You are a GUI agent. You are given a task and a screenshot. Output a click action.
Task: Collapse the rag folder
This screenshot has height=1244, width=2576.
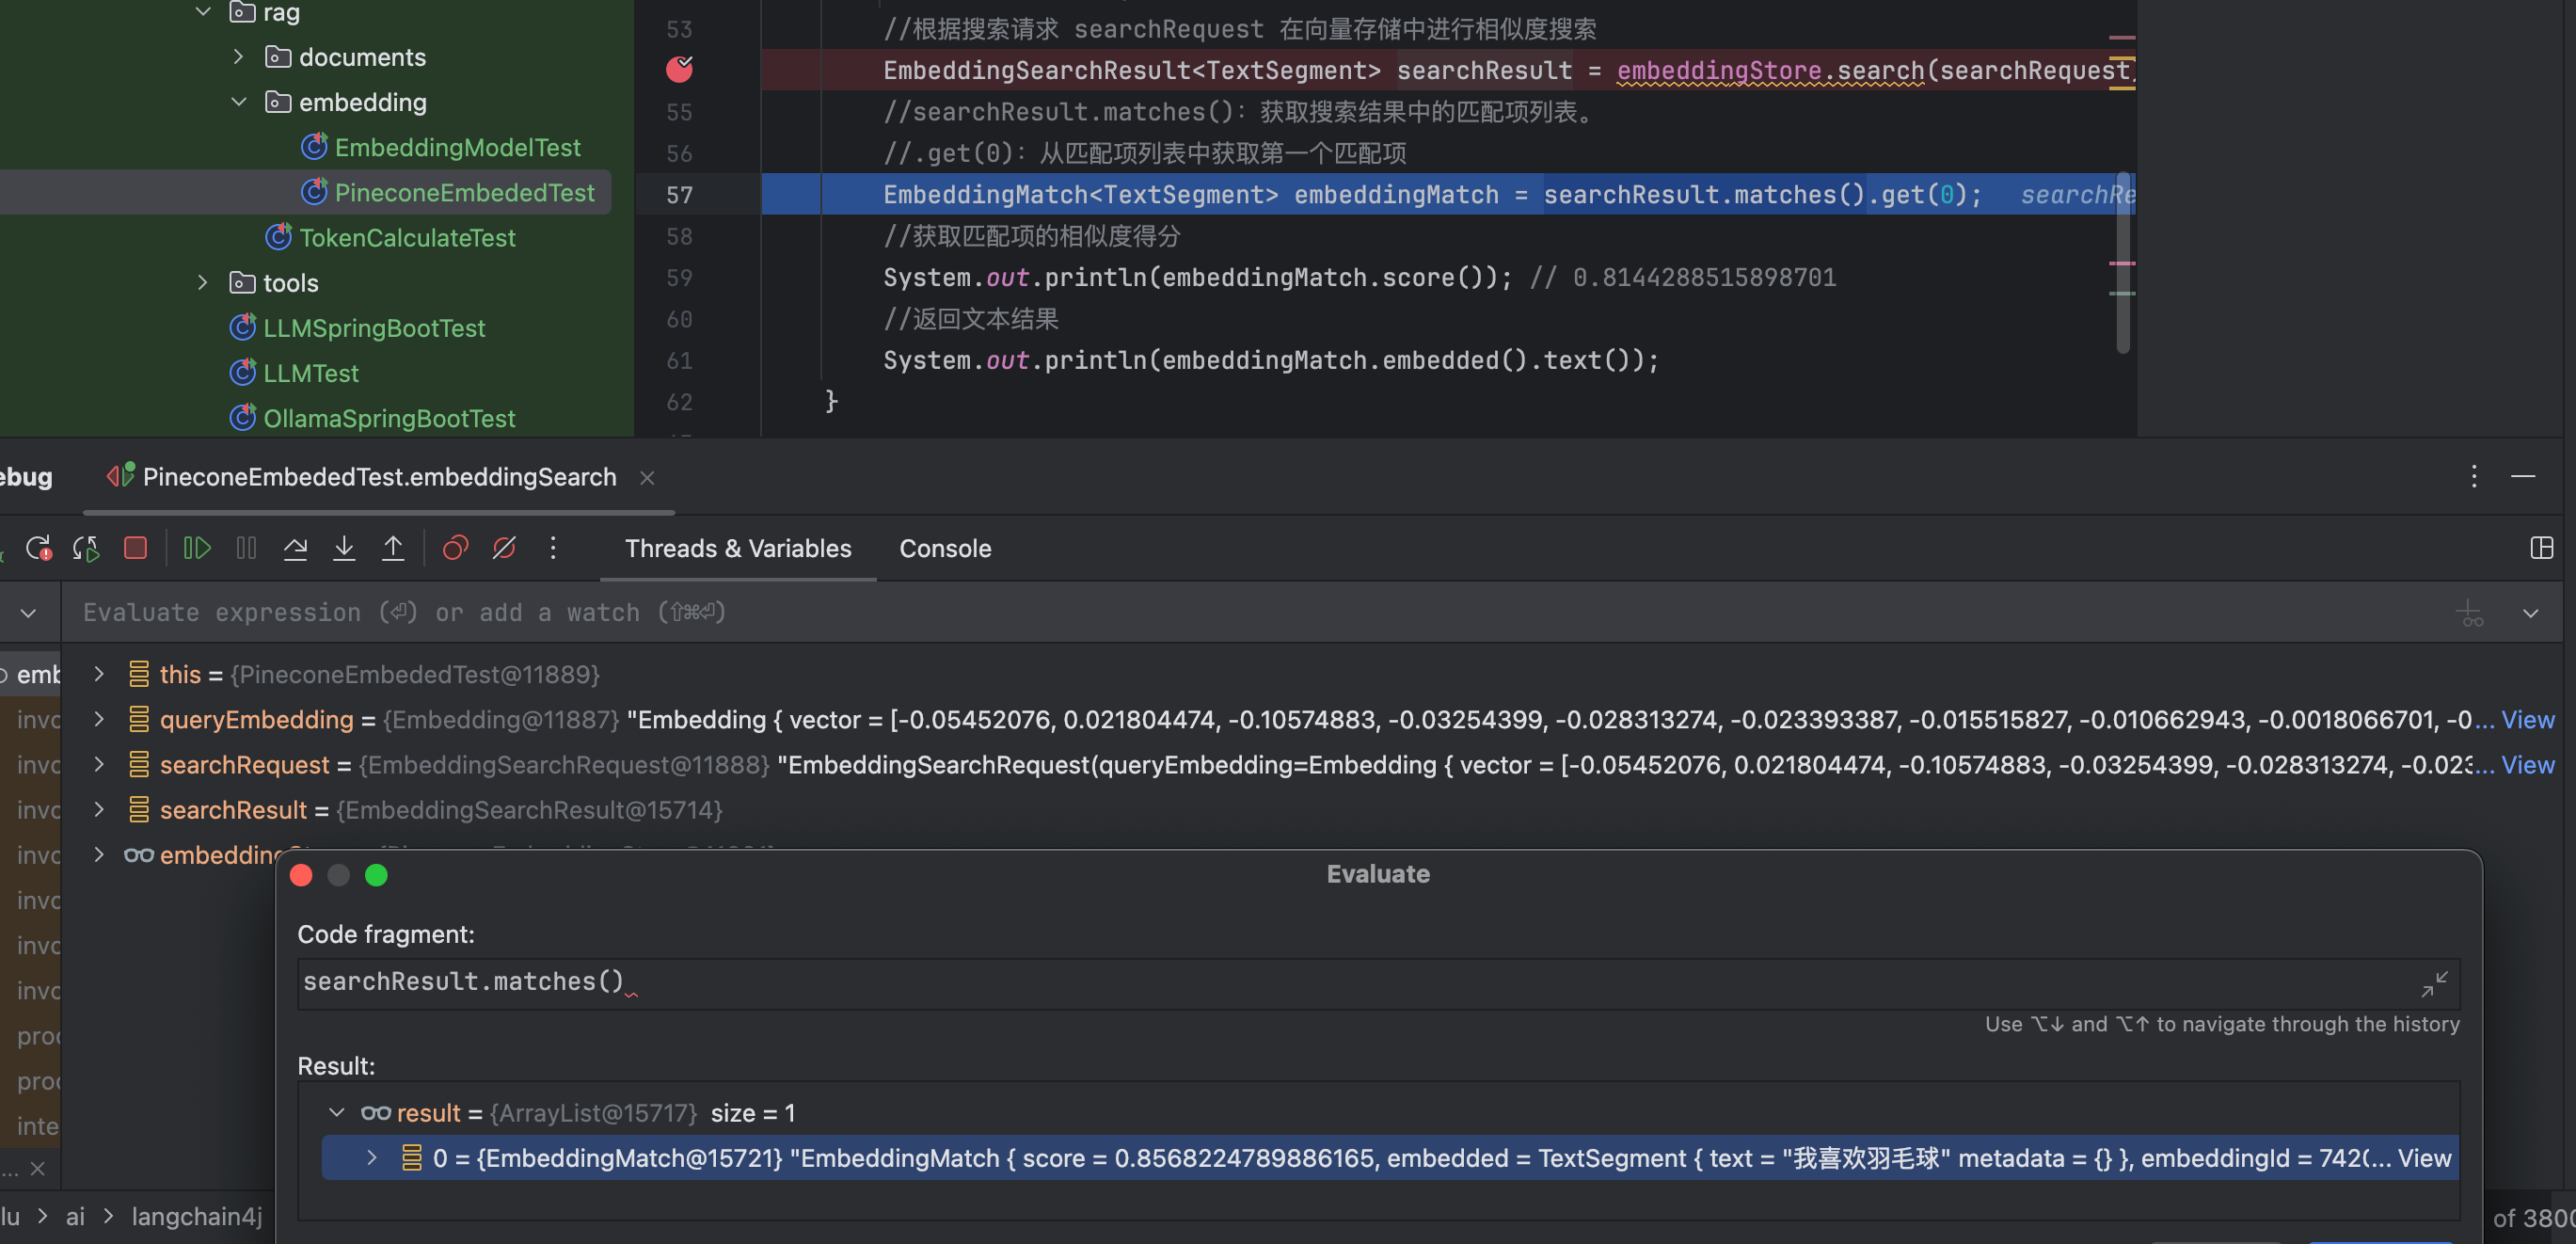click(x=203, y=12)
